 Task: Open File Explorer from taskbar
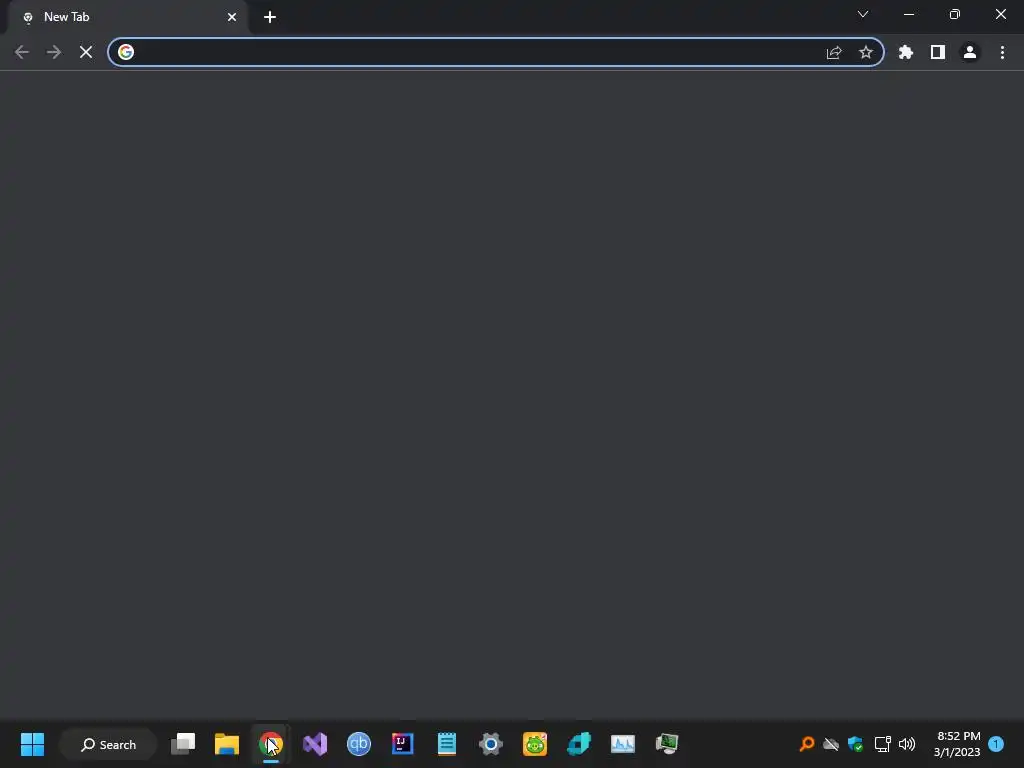pos(227,744)
